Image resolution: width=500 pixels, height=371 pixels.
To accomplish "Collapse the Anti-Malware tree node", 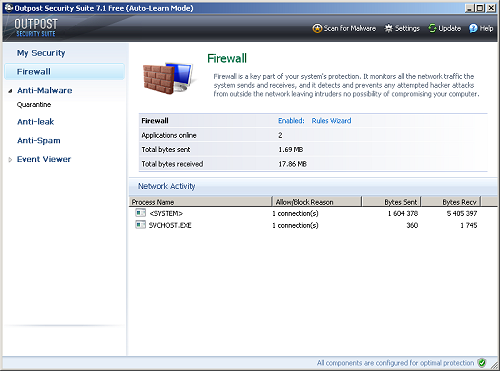I will (x=10, y=91).
